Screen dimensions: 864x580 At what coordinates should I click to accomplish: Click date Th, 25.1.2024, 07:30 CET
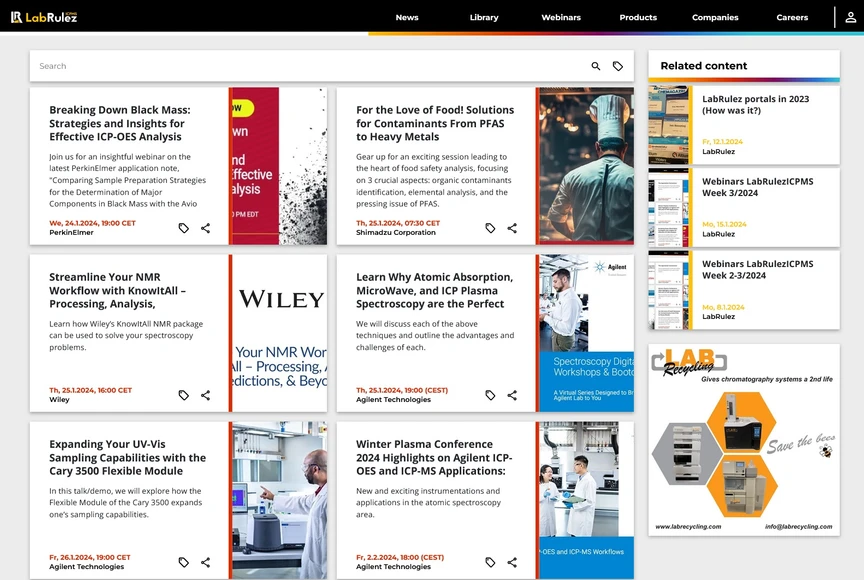[x=398, y=223]
